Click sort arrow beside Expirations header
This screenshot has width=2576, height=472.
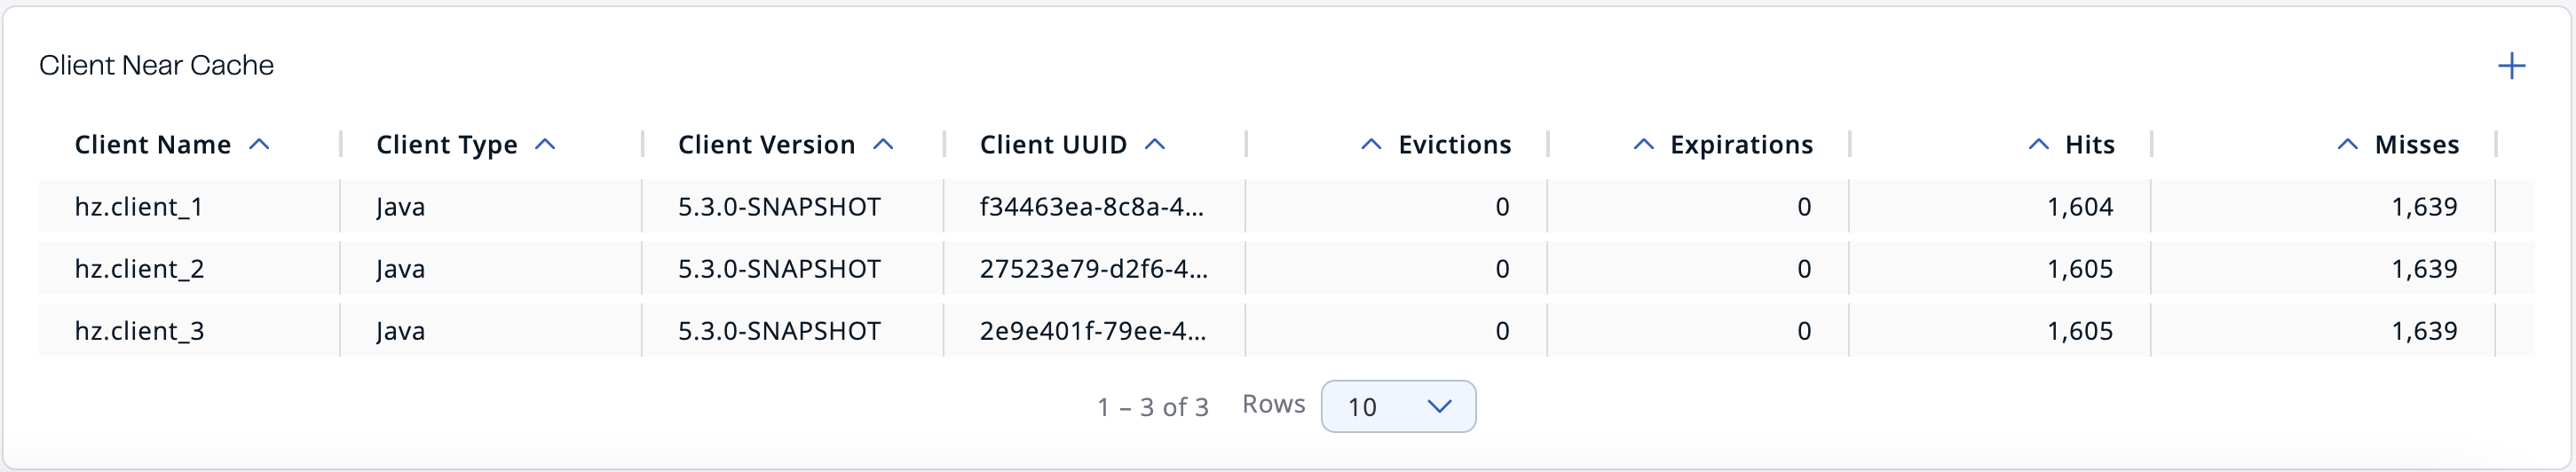pos(1643,145)
